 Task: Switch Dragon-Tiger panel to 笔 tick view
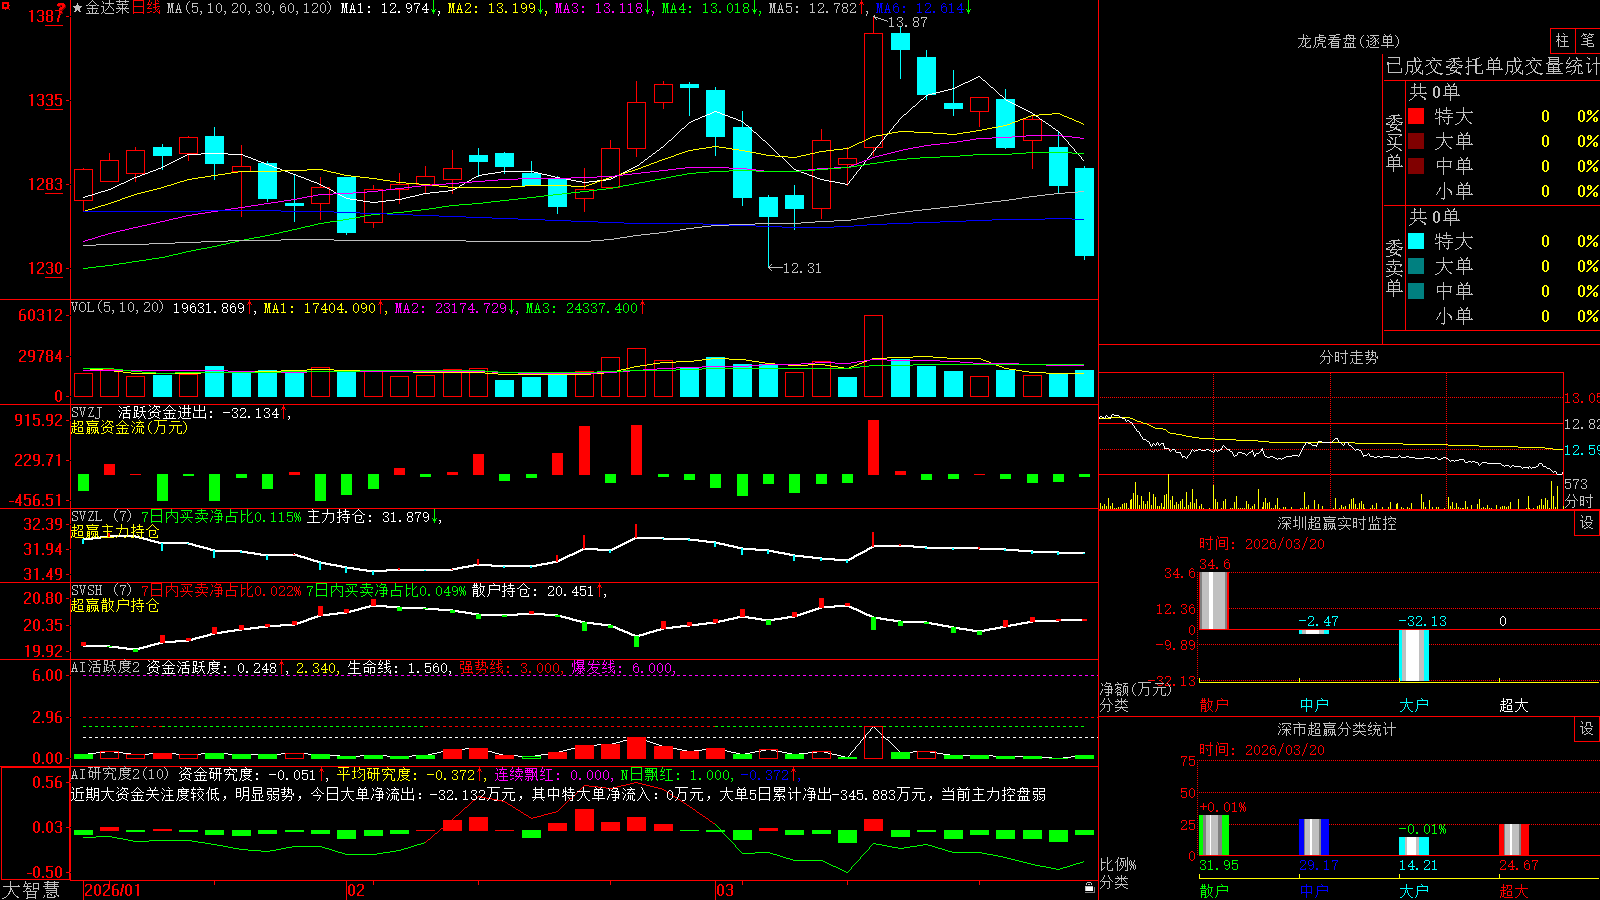(1587, 40)
